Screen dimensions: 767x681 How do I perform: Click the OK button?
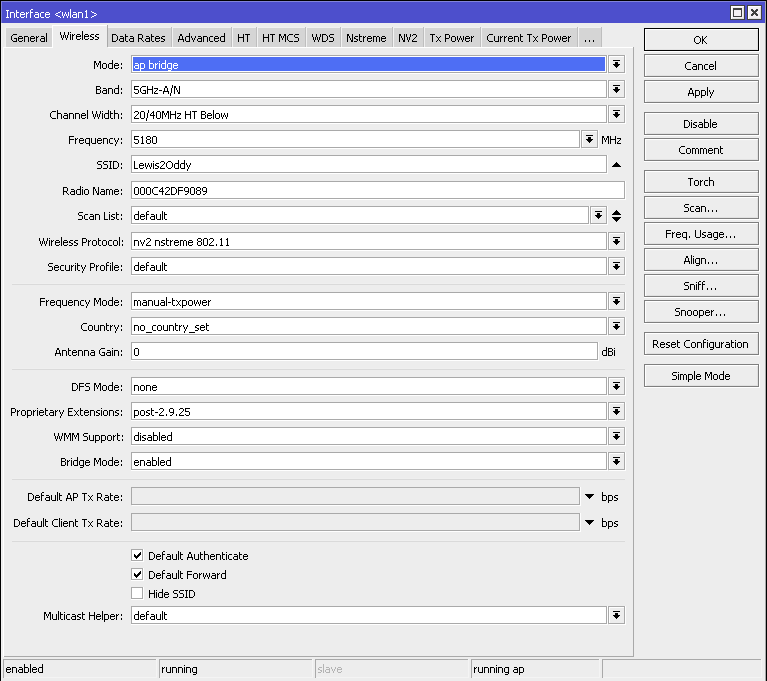tap(701, 40)
